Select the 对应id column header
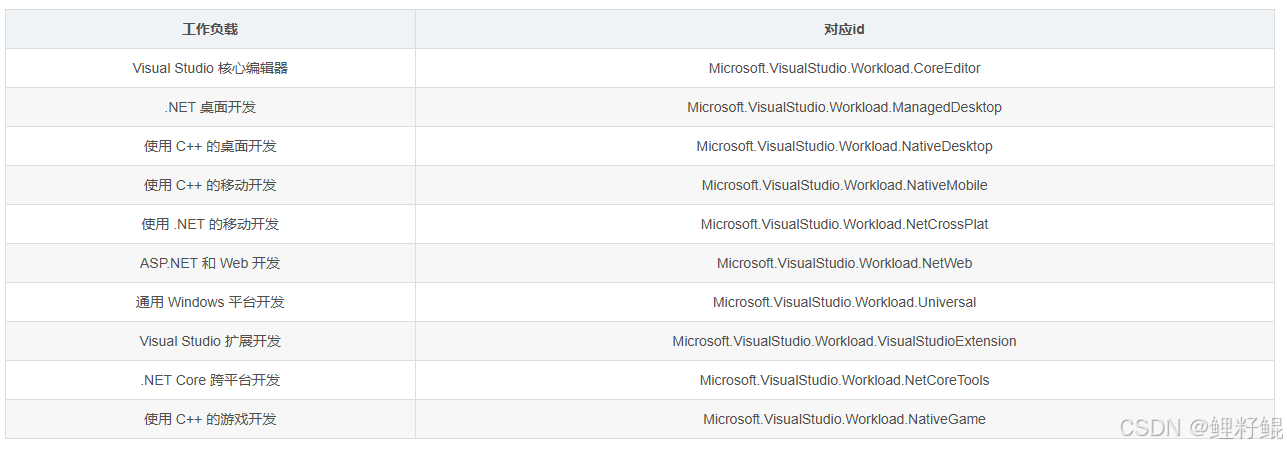The image size is (1287, 449). pos(844,29)
